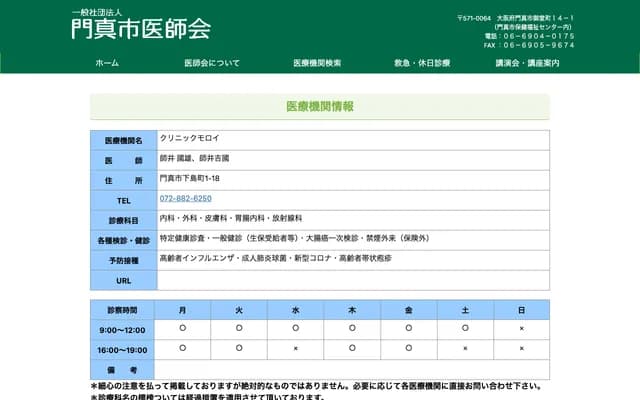Click Saturday 9:00〜12:00 circle mark
Image resolution: width=640 pixels, height=400 pixels.
click(465, 328)
